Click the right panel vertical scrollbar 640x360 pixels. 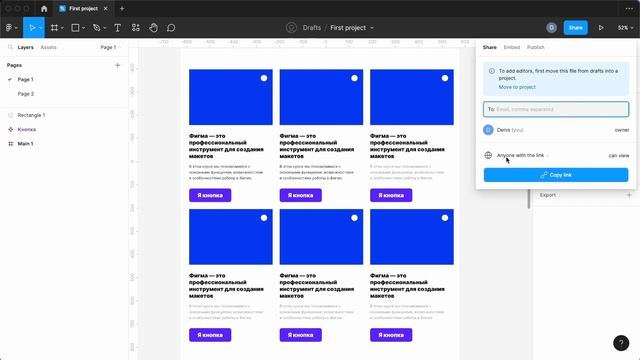click(529, 199)
